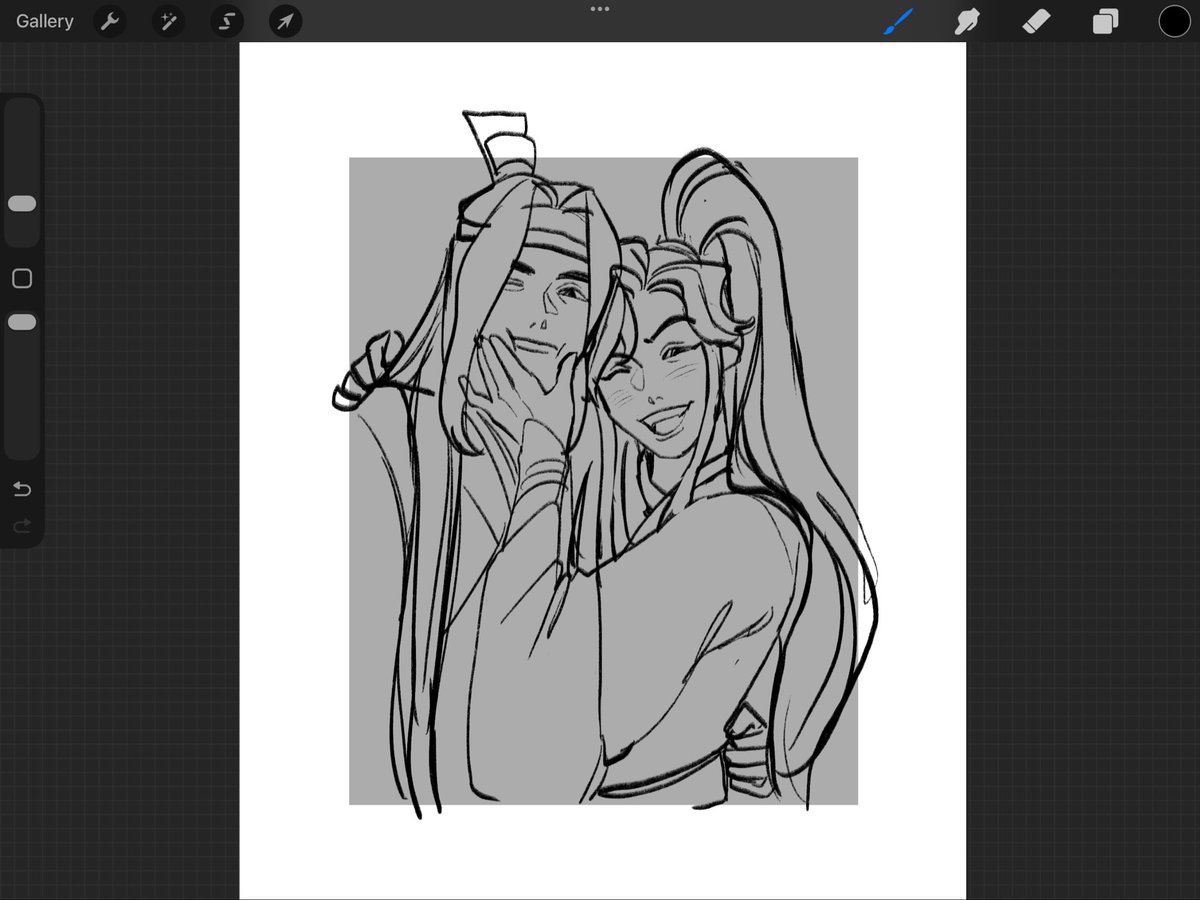The width and height of the screenshot is (1200, 900).
Task: Select the Brush tool
Action: tap(898, 21)
